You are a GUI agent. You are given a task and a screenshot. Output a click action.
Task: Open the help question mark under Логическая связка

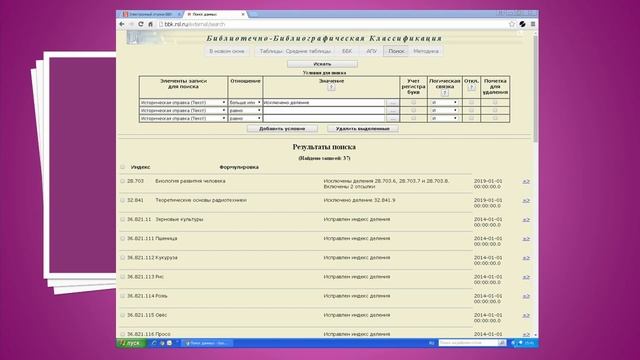[x=444, y=93]
